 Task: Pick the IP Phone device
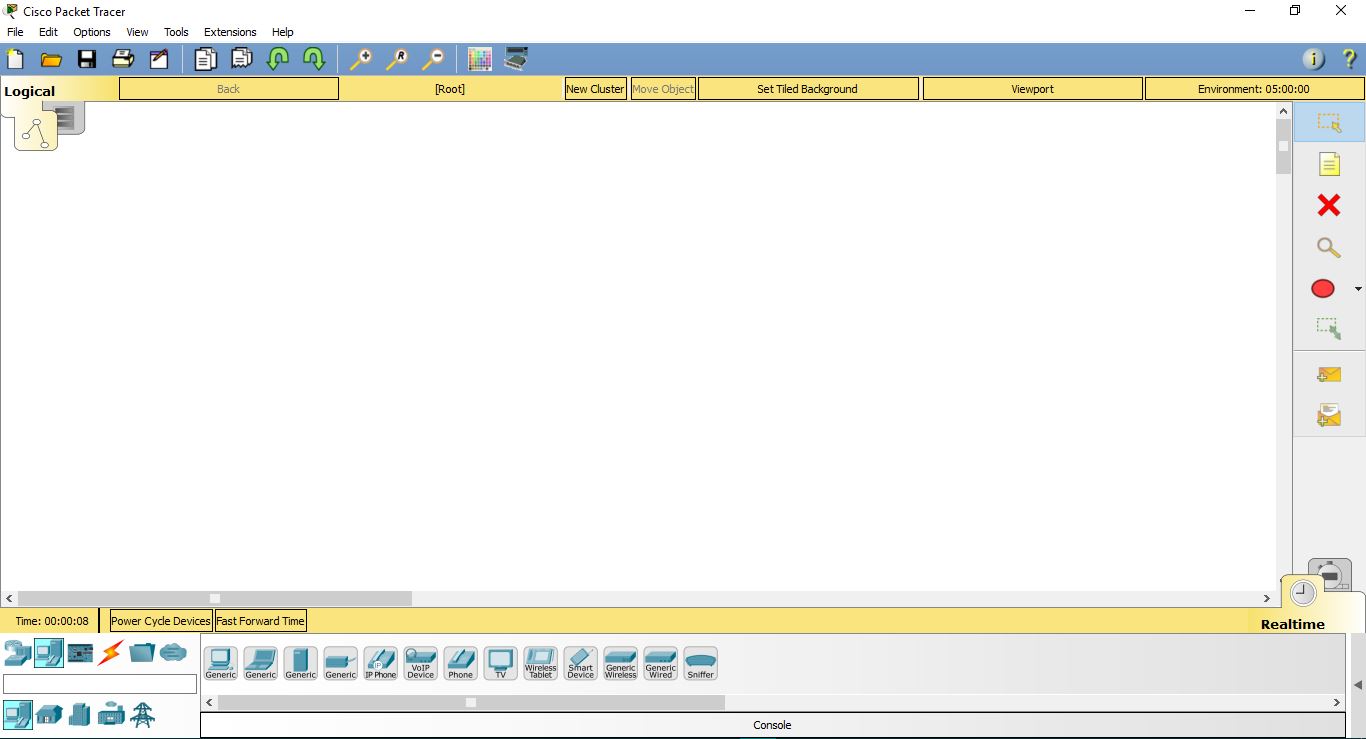381,664
